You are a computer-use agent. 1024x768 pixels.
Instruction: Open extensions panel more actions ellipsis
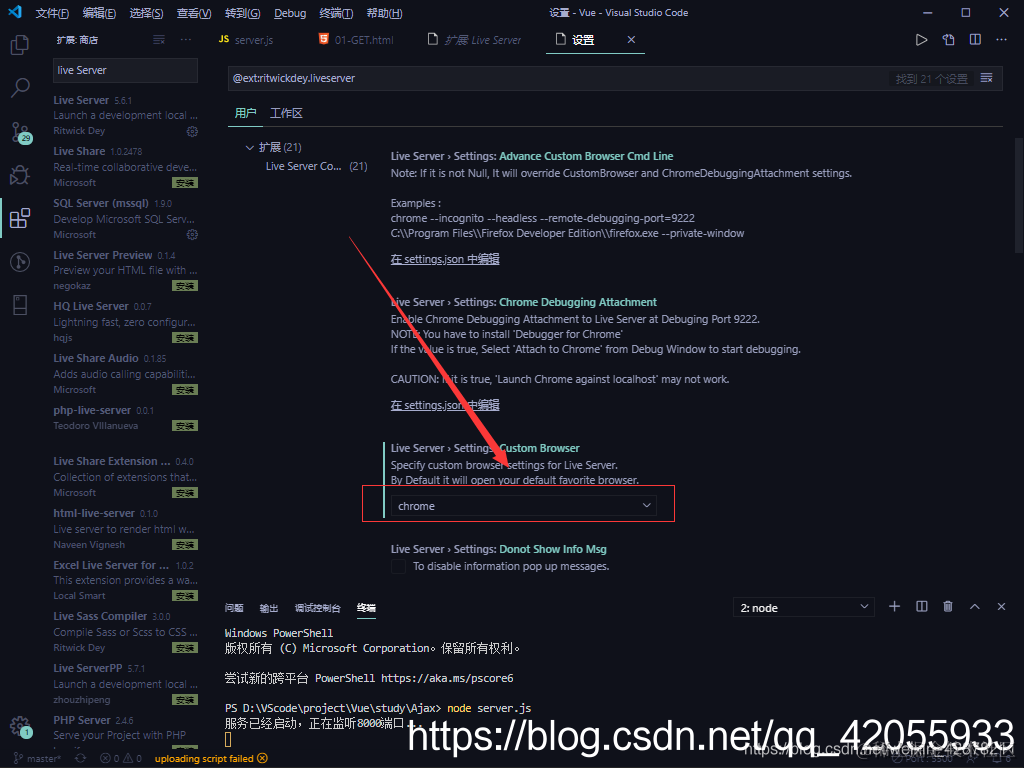(x=186, y=40)
